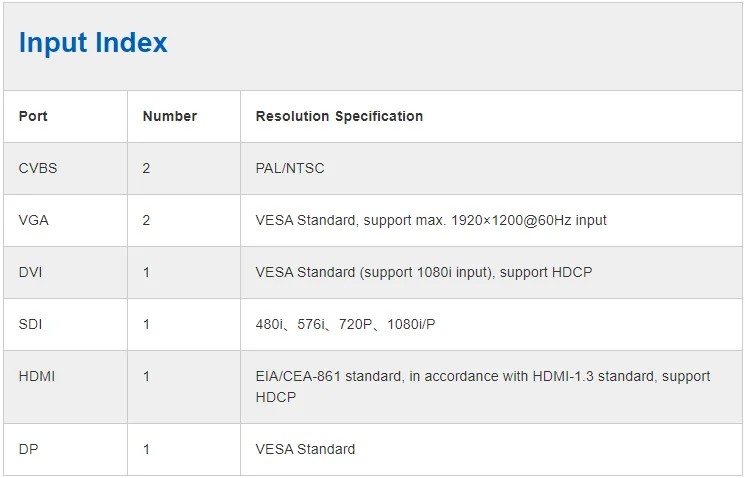Select VESA Standard text in DP row
The width and height of the screenshot is (745, 478).
[305, 449]
